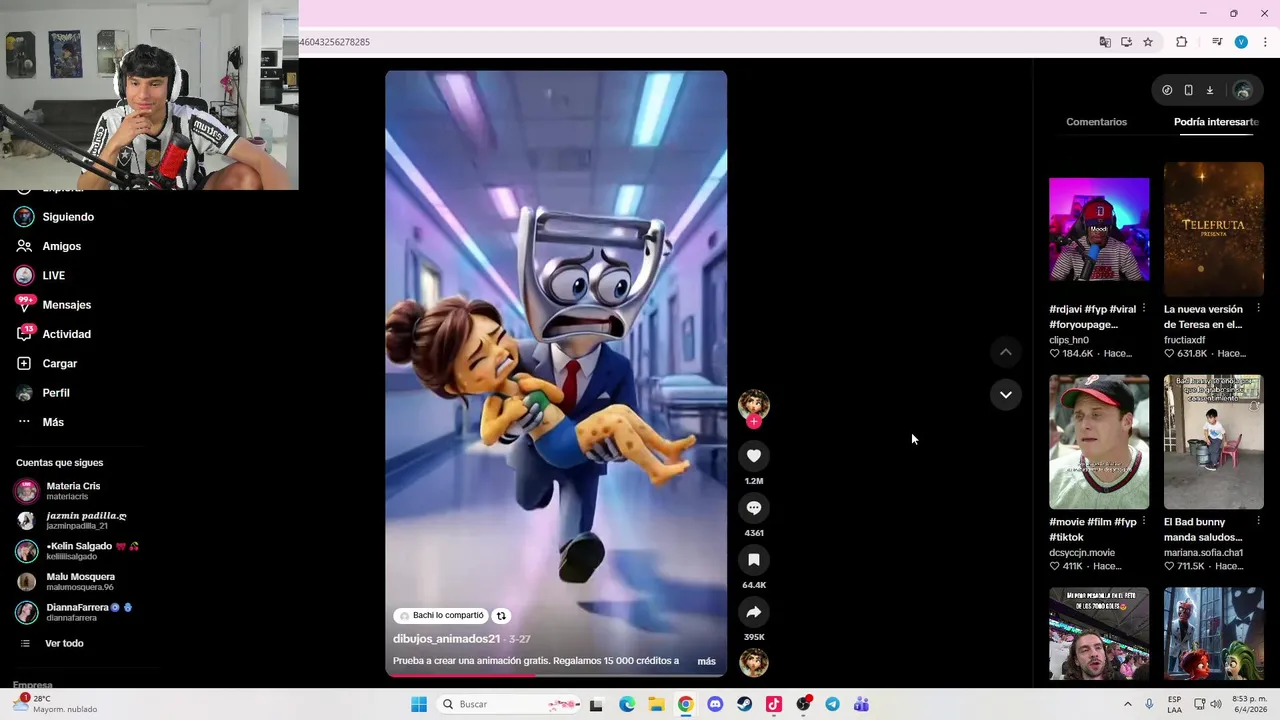This screenshot has height=720, width=1280.
Task: Open comments via the speech bubble icon
Action: [754, 508]
